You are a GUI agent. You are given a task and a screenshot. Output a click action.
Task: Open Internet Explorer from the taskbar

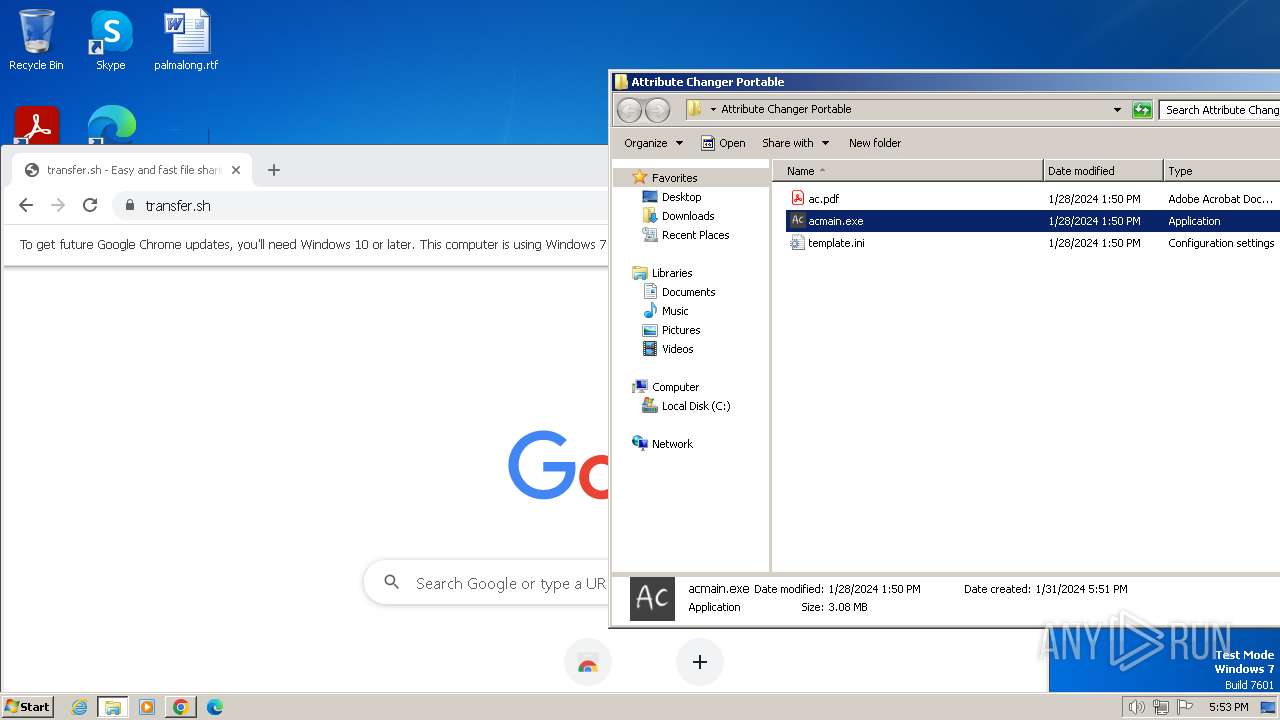point(79,707)
